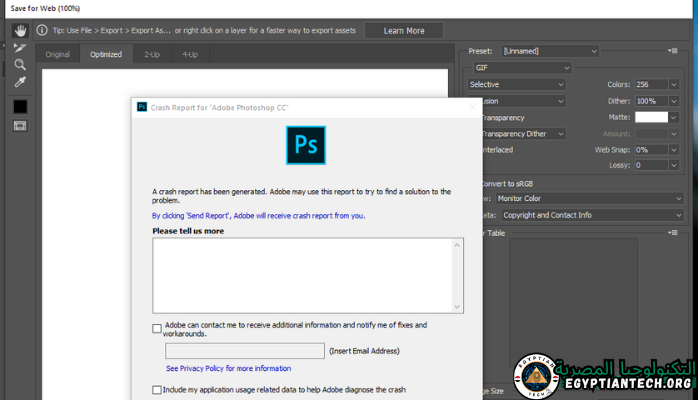Screen dimensions: 698x400
Task: Open the Colors 256 dropdown
Action: [674, 84]
